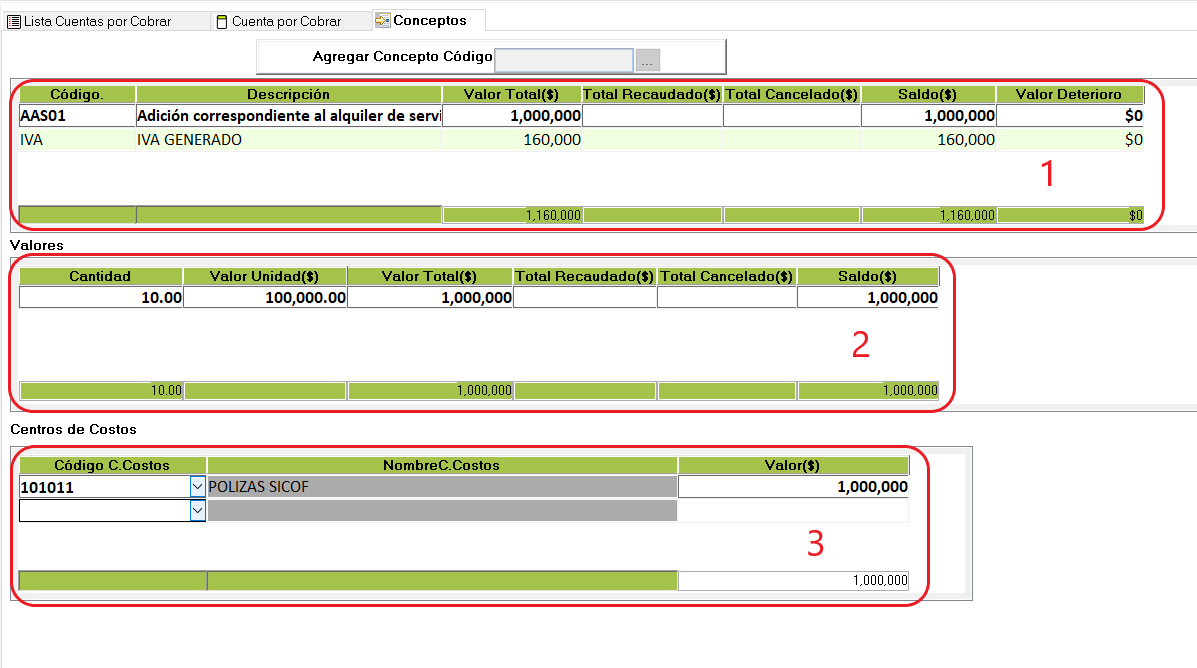Screen dimensions: 1197x668
Task: Click the document icon on Cuenta por Cobrar tab
Action: tap(222, 22)
